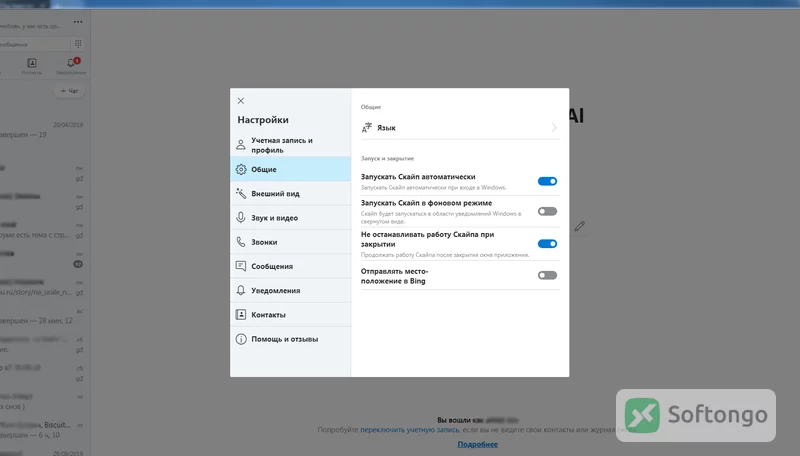Select the Общие settings tab
Image resolution: width=800 pixels, height=456 pixels.
click(x=290, y=169)
